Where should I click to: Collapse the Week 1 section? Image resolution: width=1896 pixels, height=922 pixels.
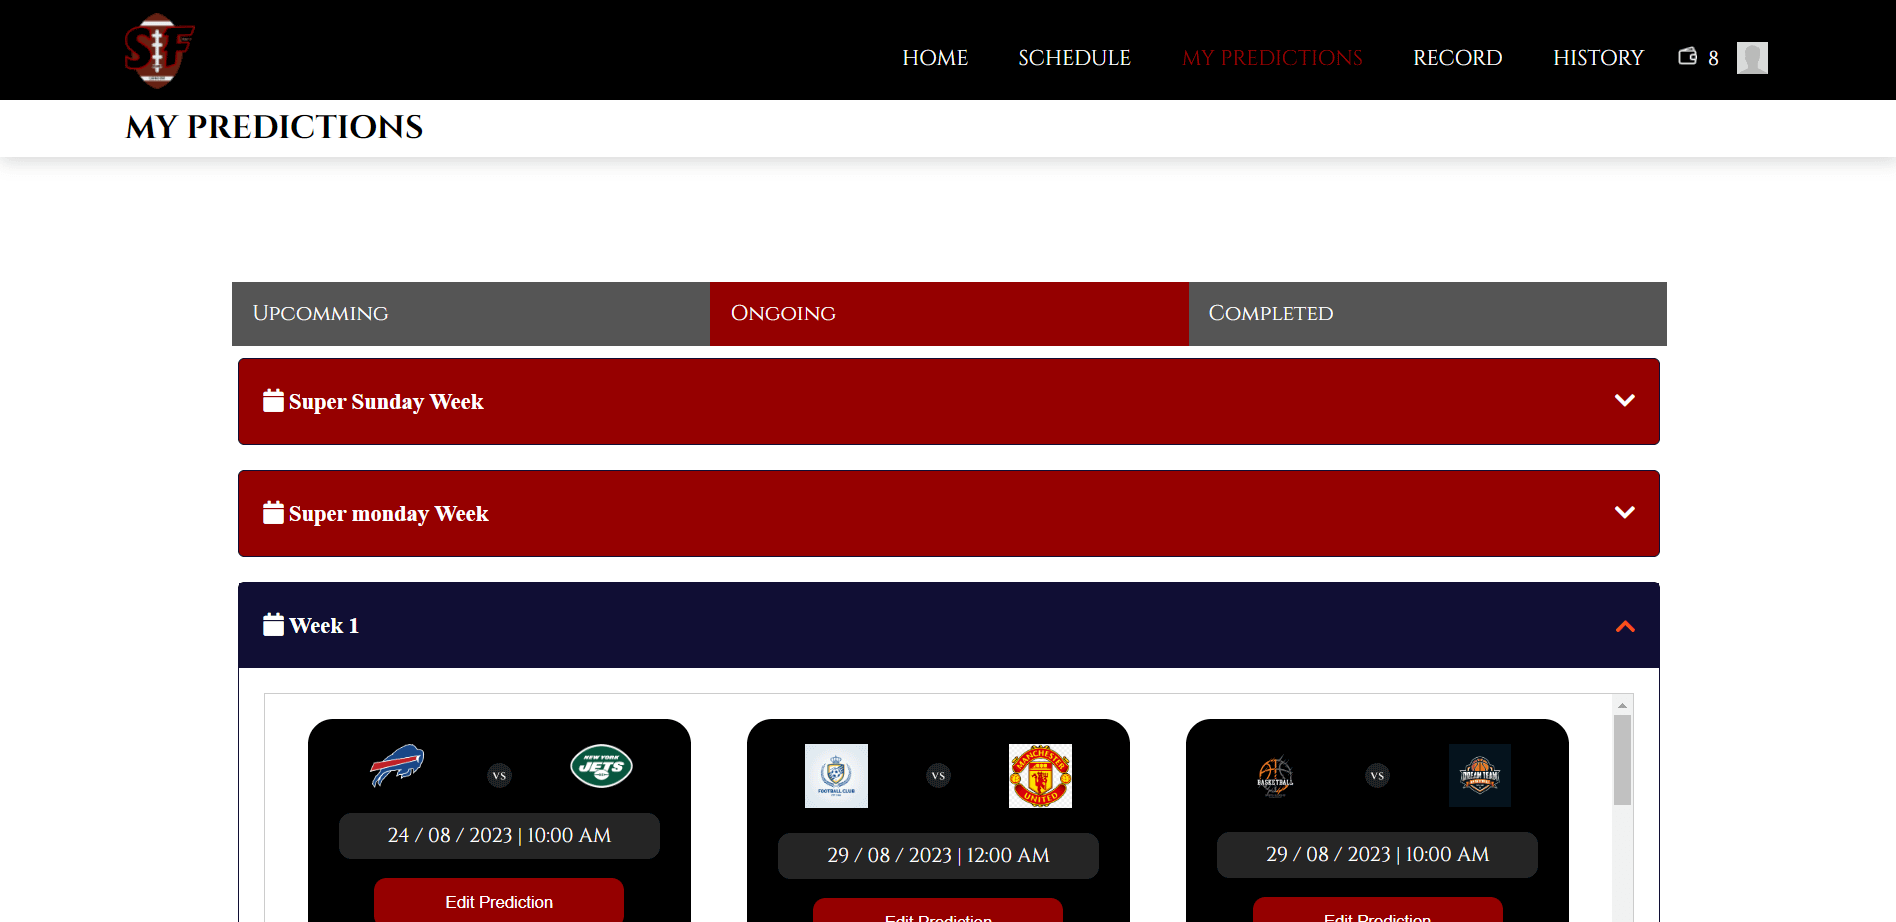pyautogui.click(x=1624, y=626)
